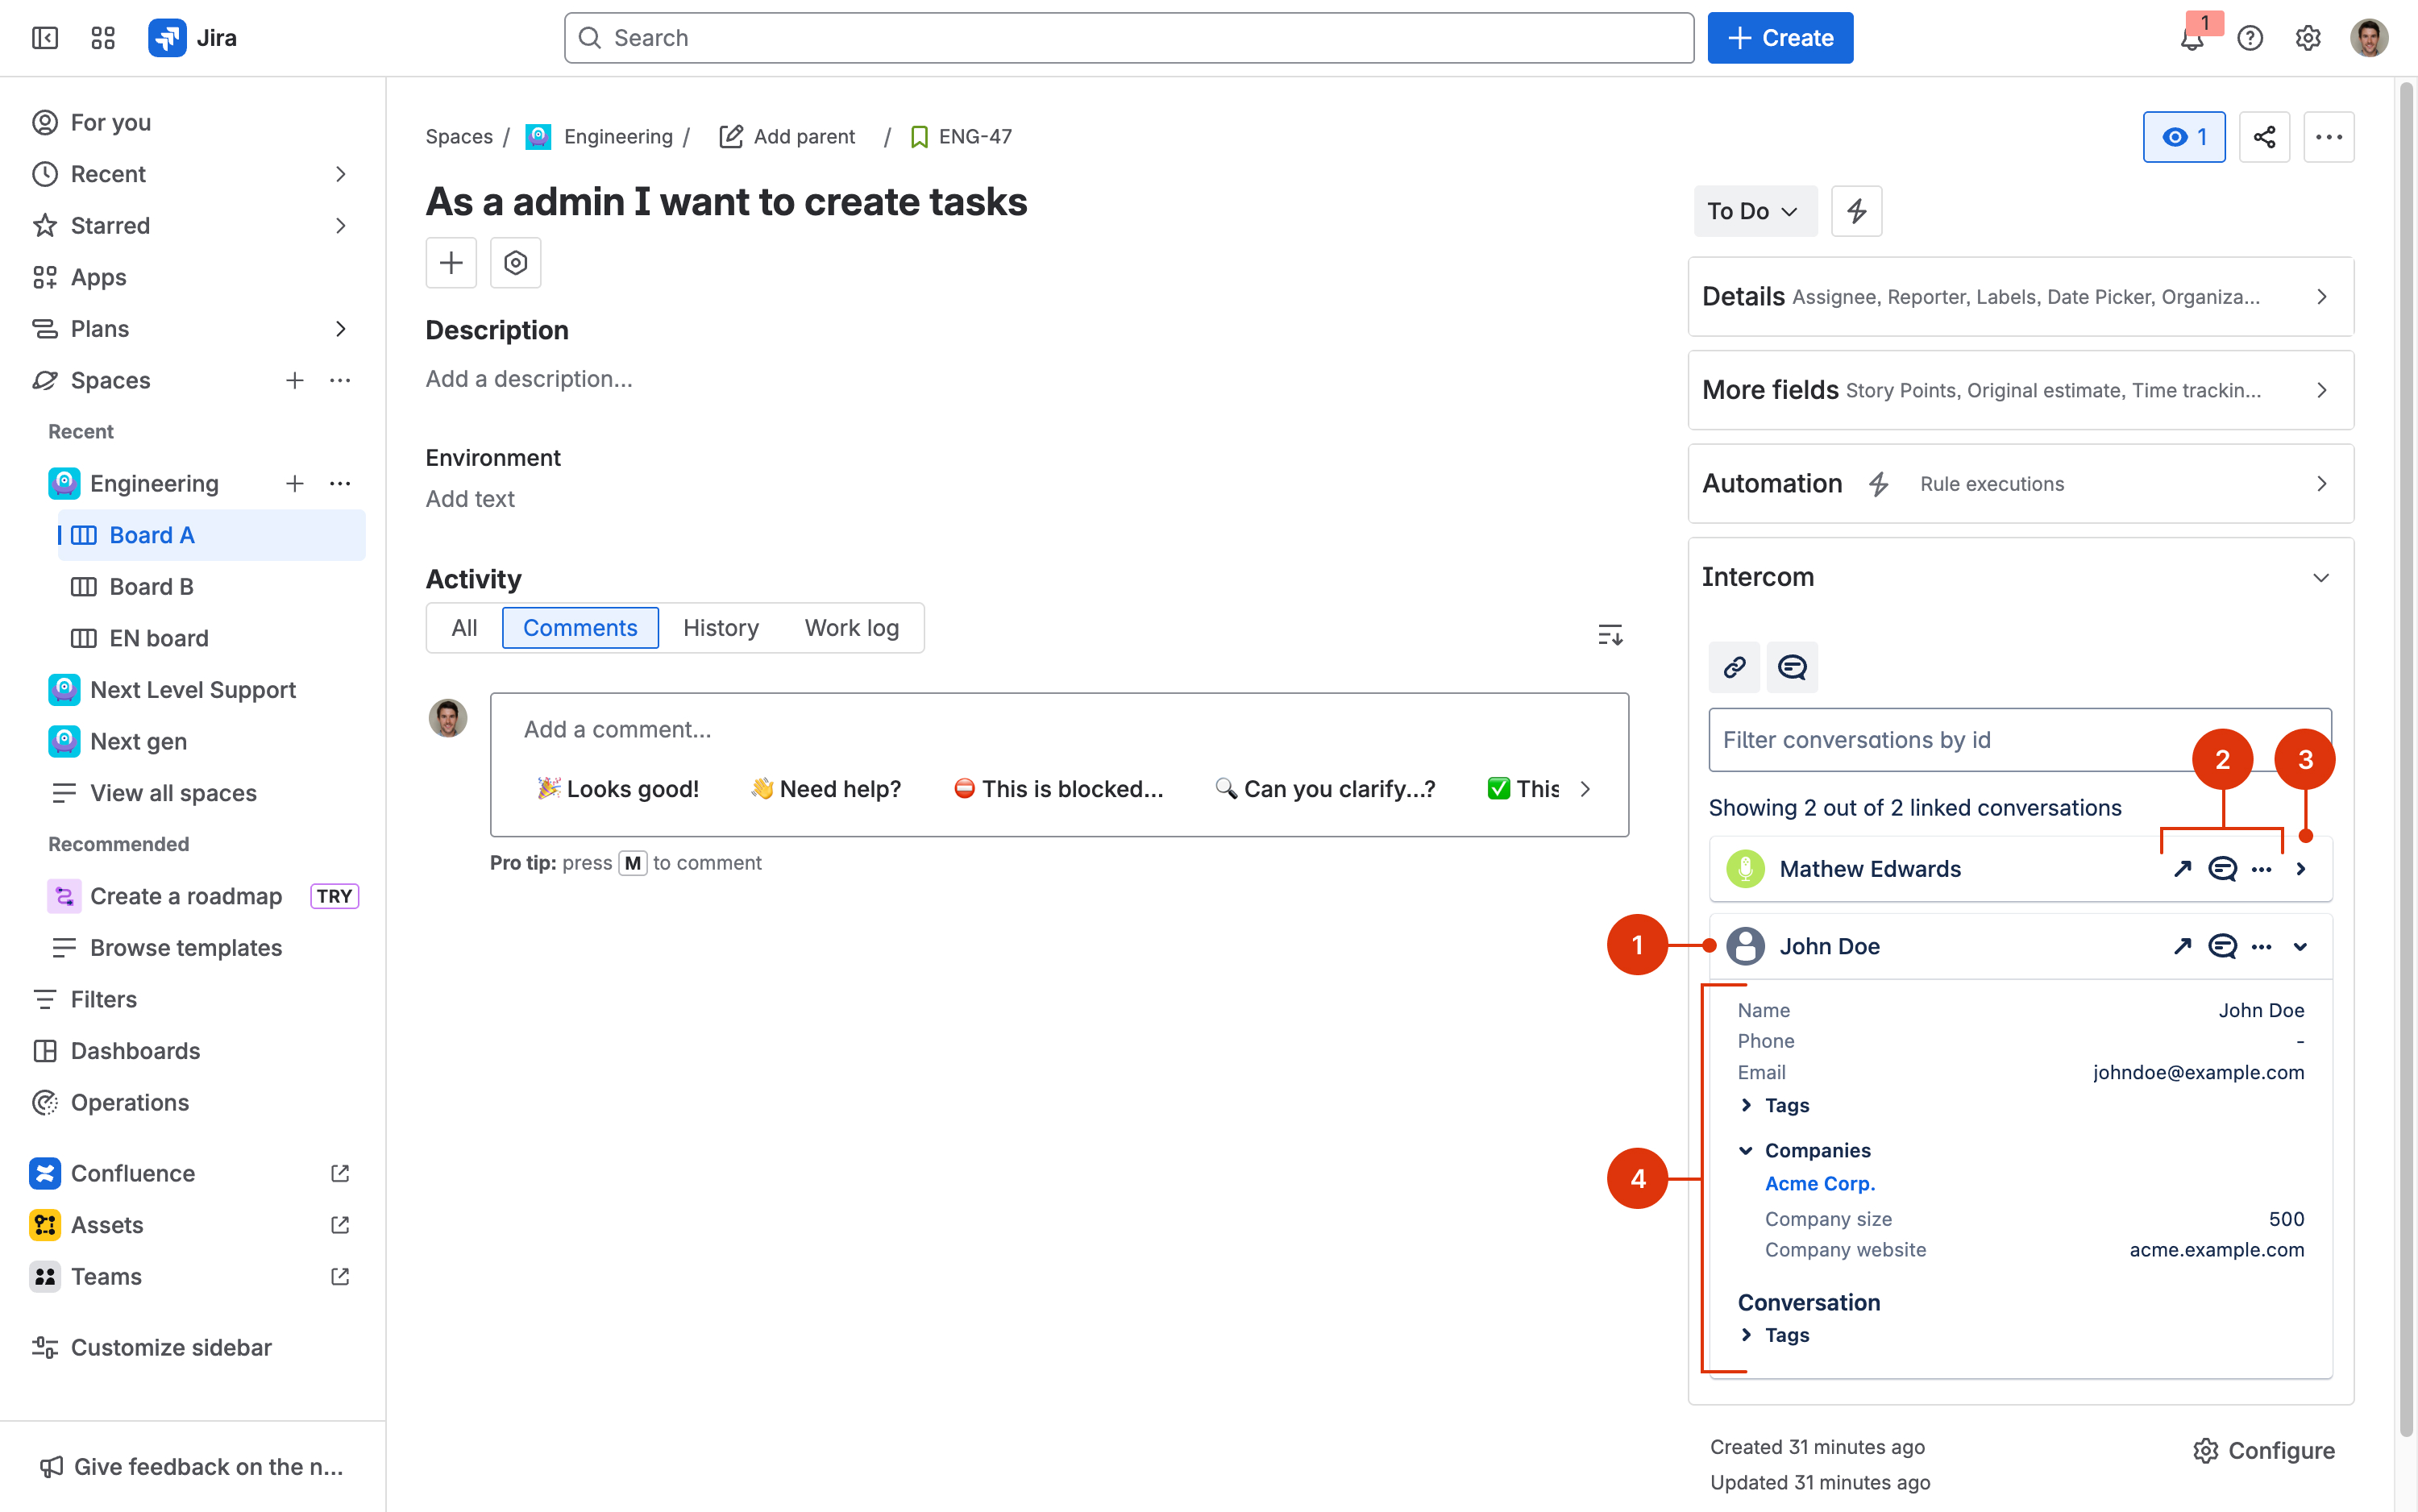The height and width of the screenshot is (1512, 2418).
Task: Collapse the Intercom panel
Action: pyautogui.click(x=2321, y=578)
